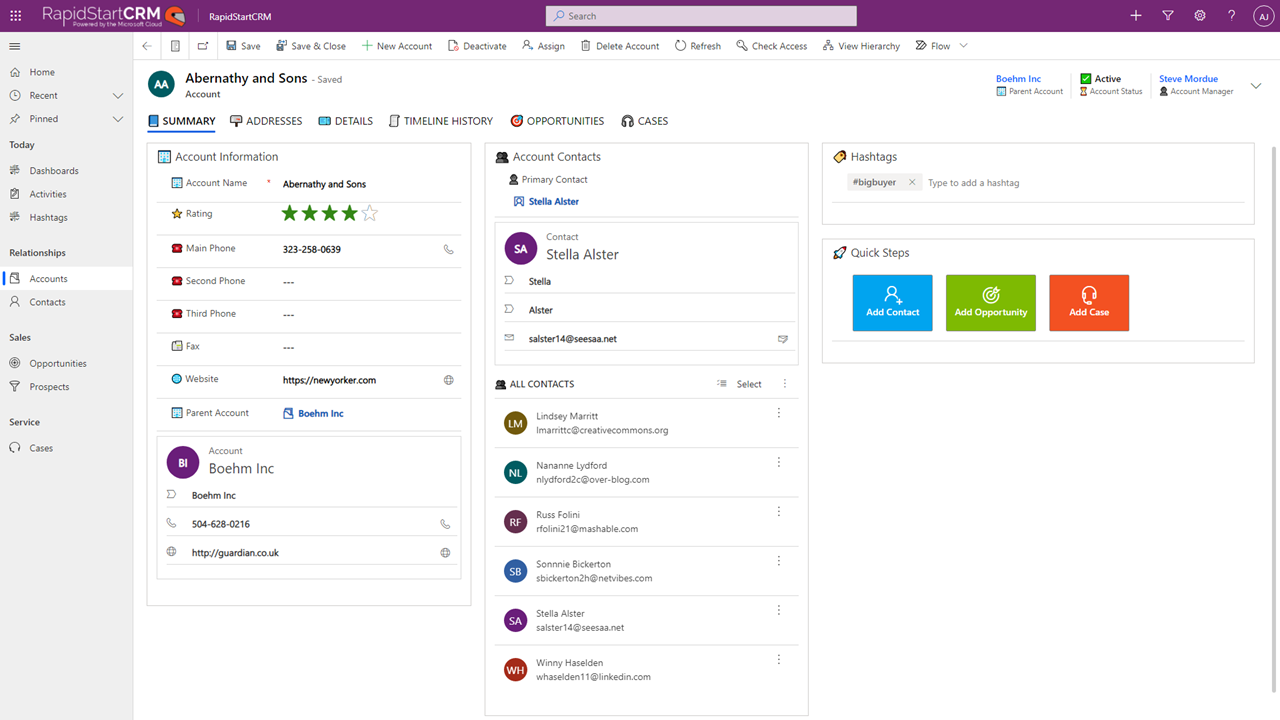Click the globe icon next to Website field
1280x720 pixels.
pyautogui.click(x=449, y=381)
